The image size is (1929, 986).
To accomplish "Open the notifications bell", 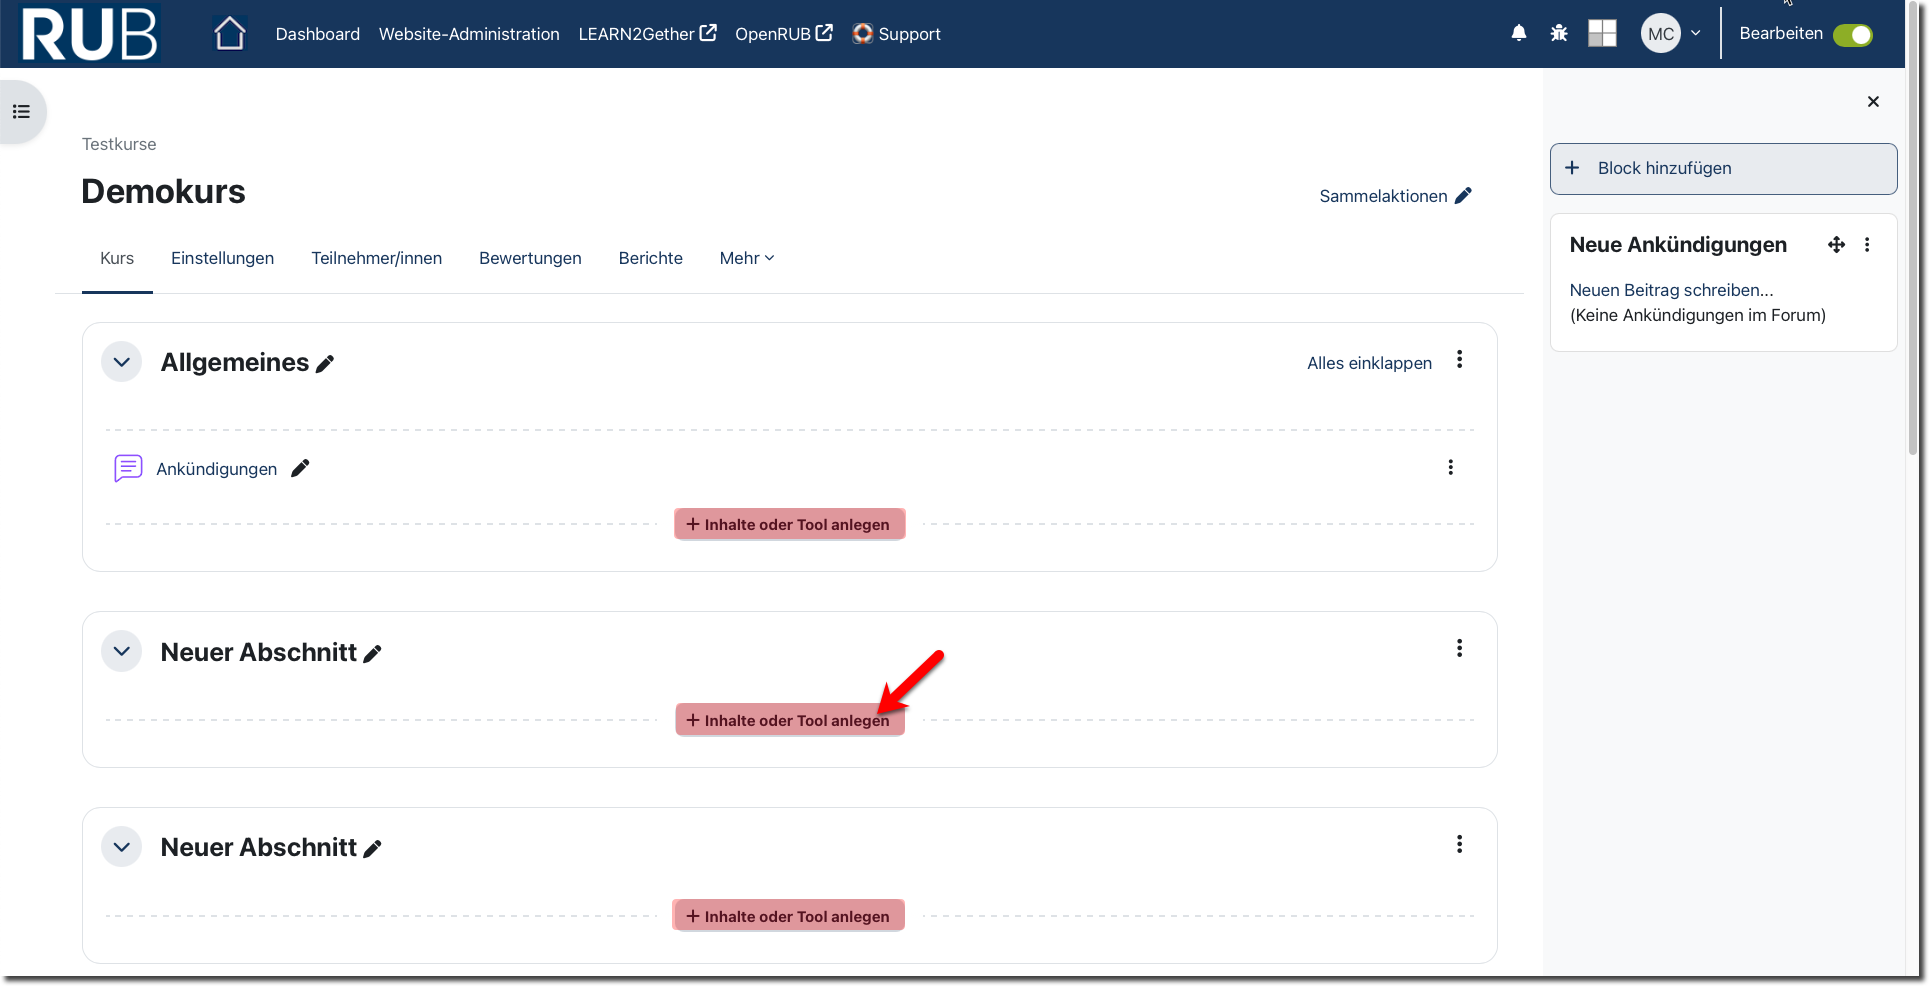I will click(x=1518, y=33).
